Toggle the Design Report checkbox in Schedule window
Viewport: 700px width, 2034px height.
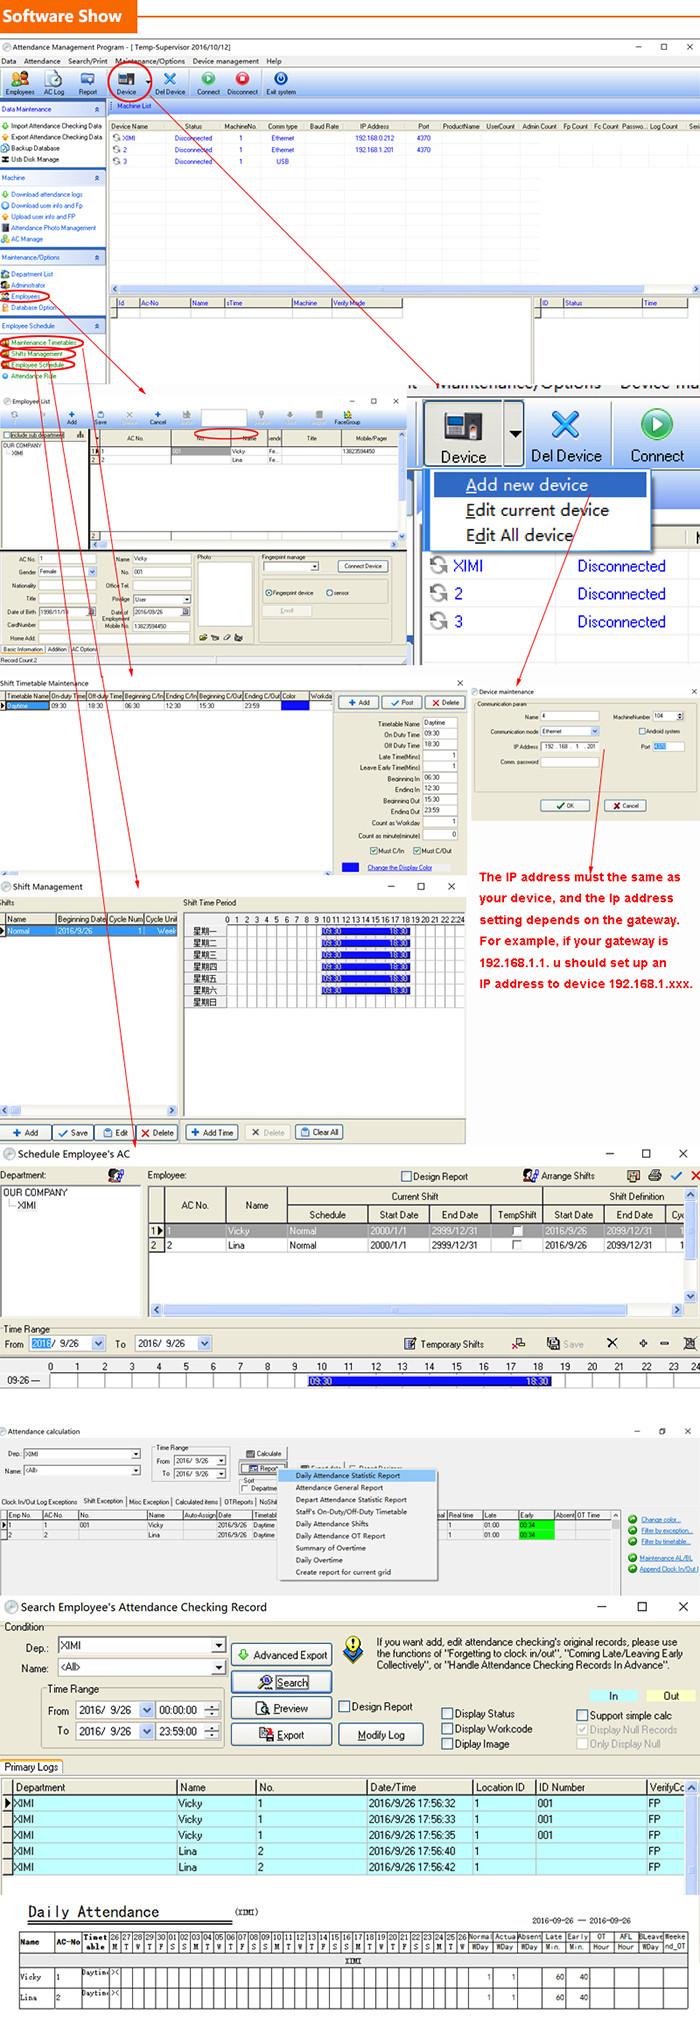[406, 1176]
